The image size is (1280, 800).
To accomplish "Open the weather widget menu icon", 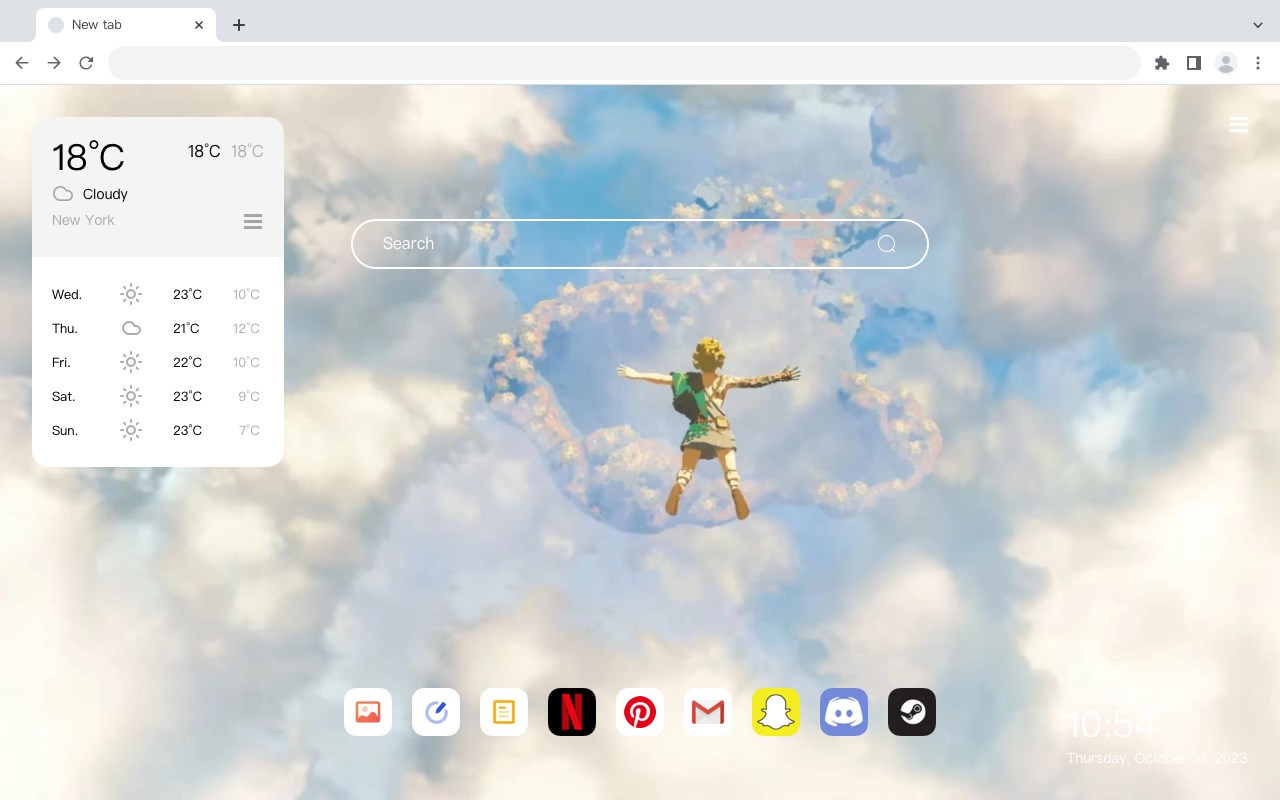I will click(x=253, y=222).
